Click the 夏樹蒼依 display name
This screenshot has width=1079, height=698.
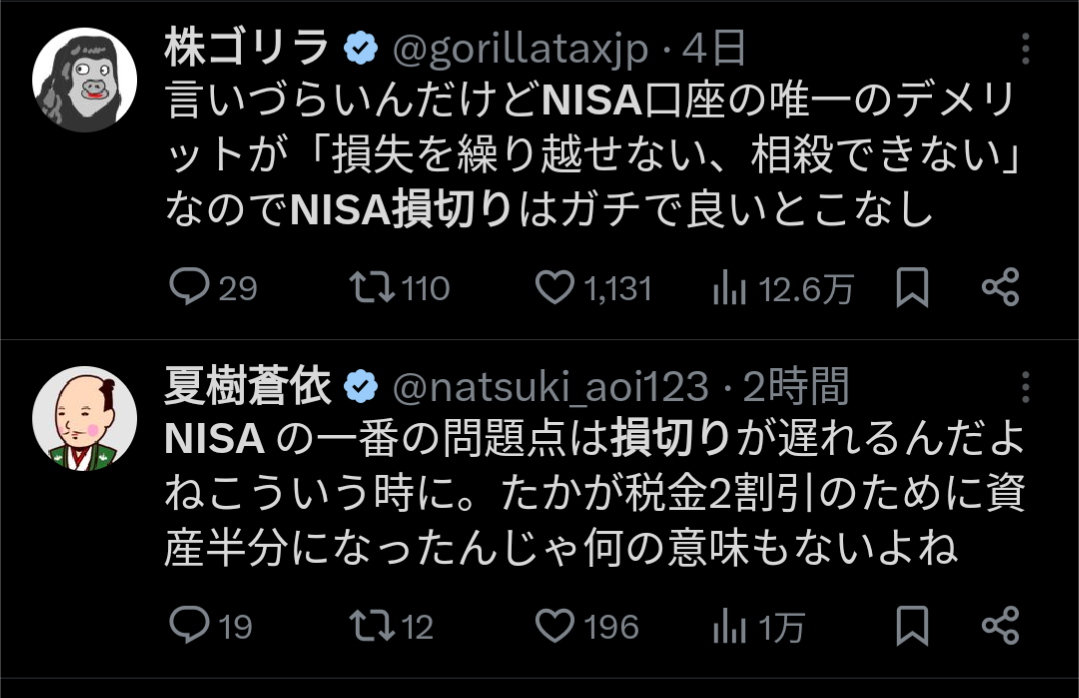click(246, 386)
